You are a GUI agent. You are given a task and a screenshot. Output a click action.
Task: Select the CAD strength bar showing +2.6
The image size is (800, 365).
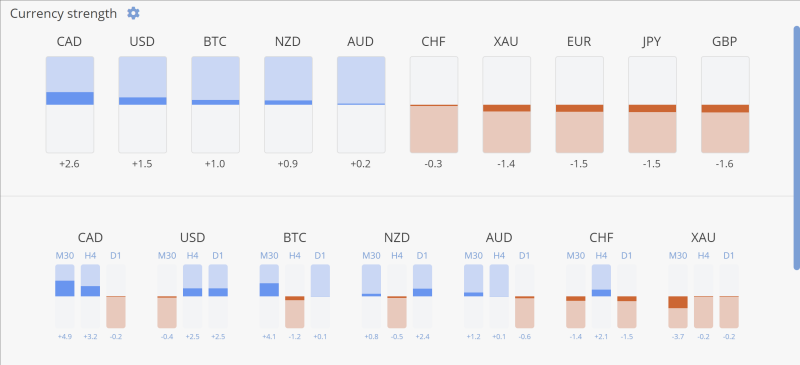coord(70,105)
